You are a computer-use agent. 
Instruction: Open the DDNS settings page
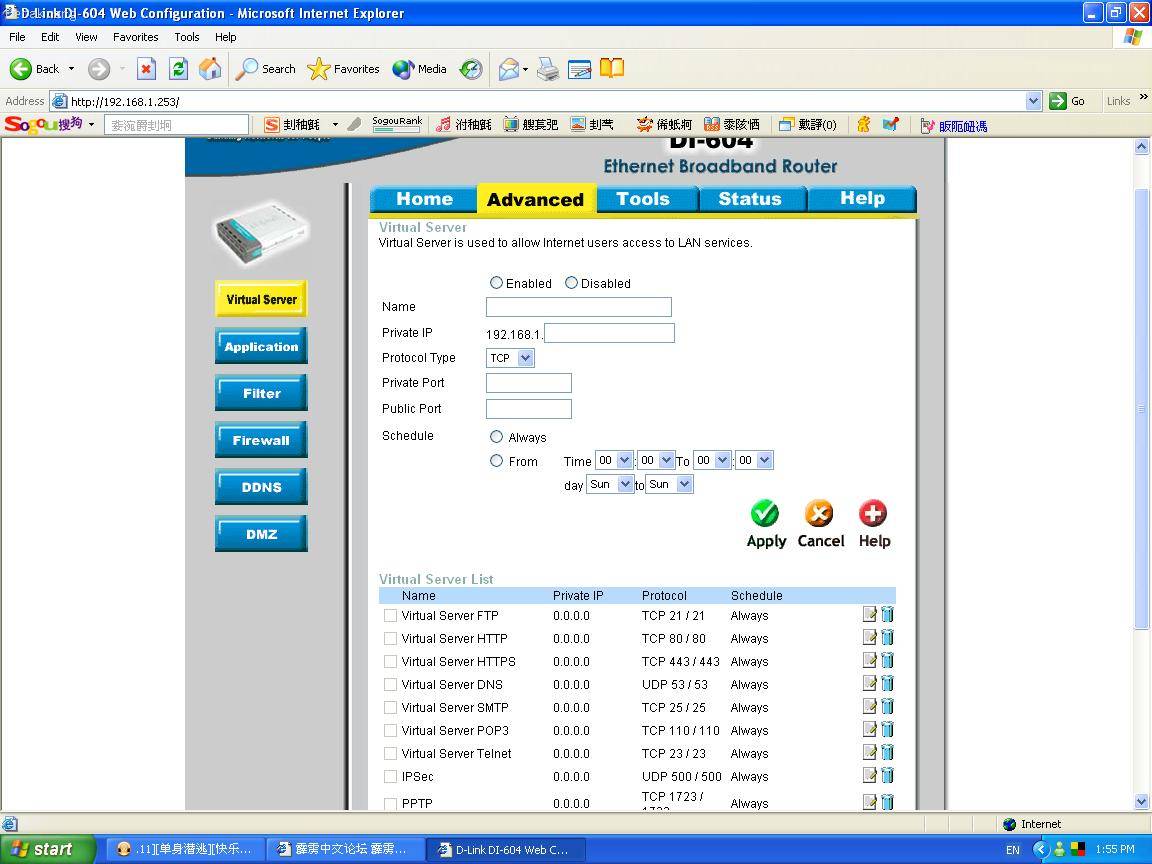coord(262,487)
